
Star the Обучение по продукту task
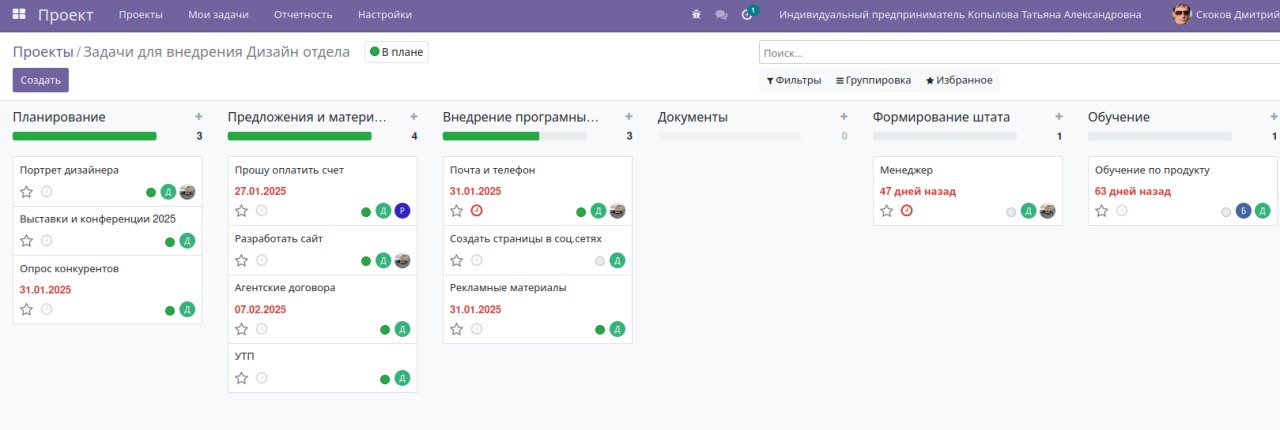(1102, 211)
